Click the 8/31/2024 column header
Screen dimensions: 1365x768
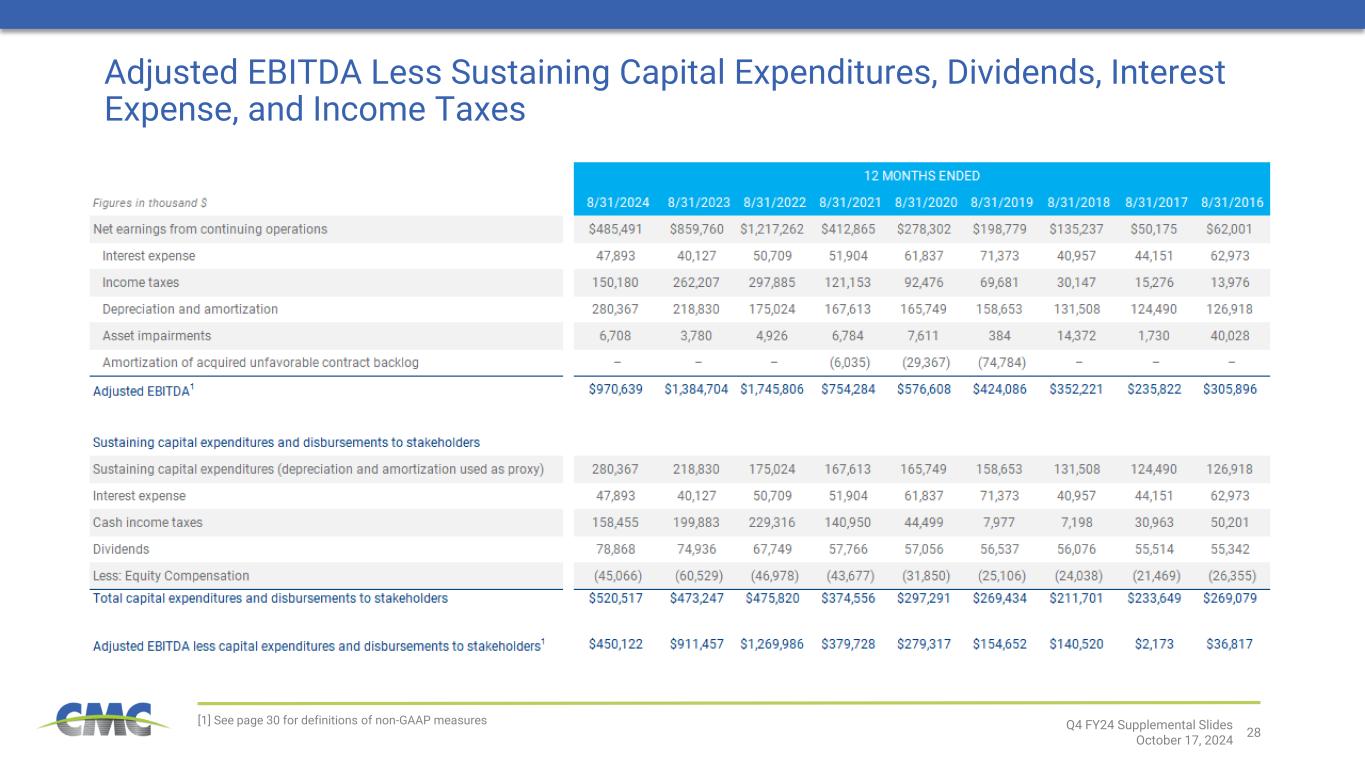pos(615,203)
